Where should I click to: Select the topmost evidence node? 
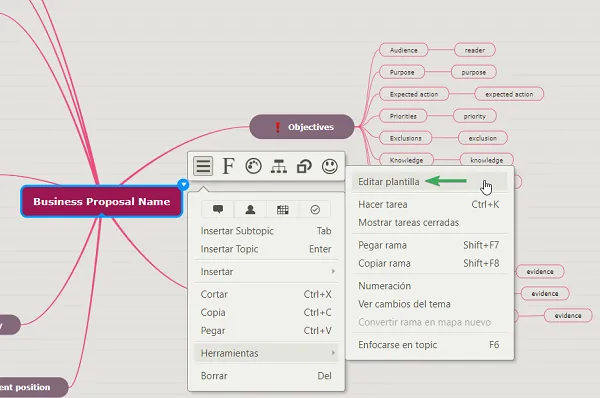(540, 271)
